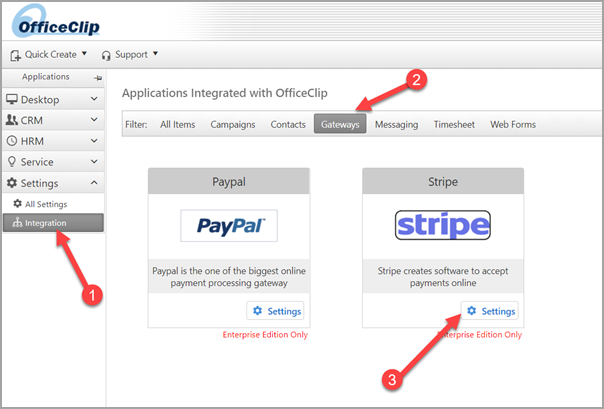The height and width of the screenshot is (409, 604).
Task: Click the gear icon in Paypal Settings button
Action: click(257, 311)
